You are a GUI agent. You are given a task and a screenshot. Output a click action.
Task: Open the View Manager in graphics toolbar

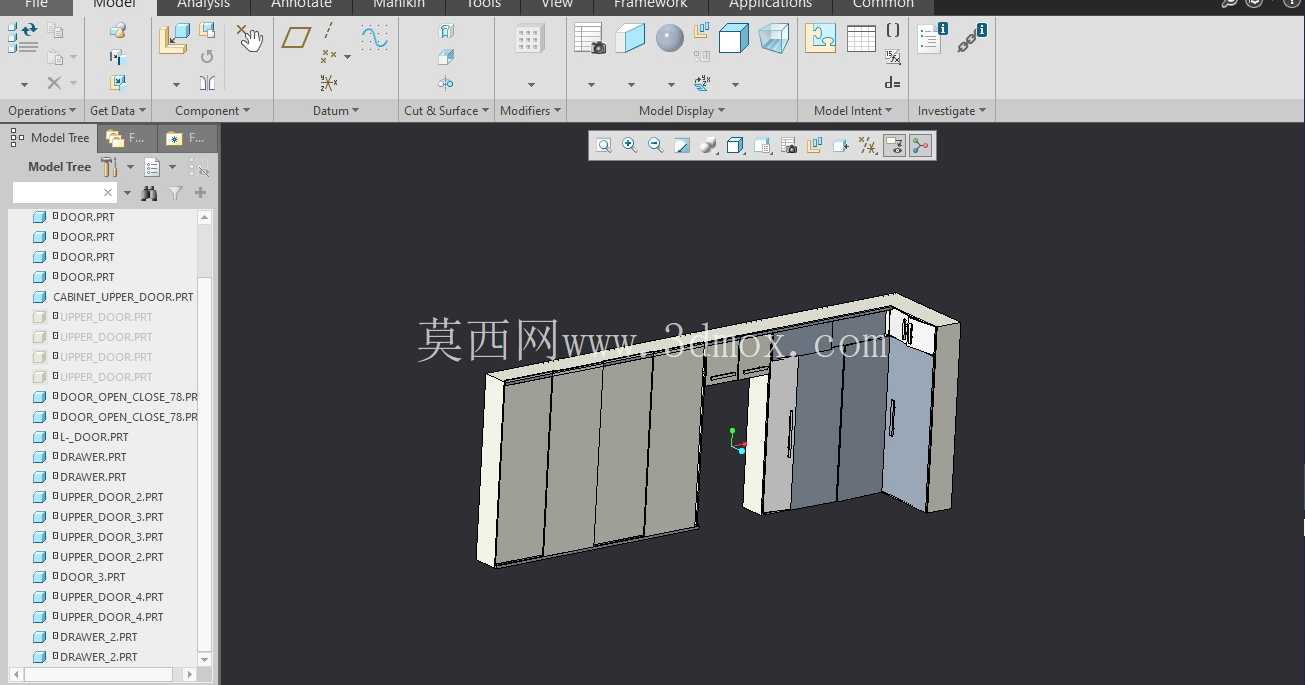click(789, 146)
